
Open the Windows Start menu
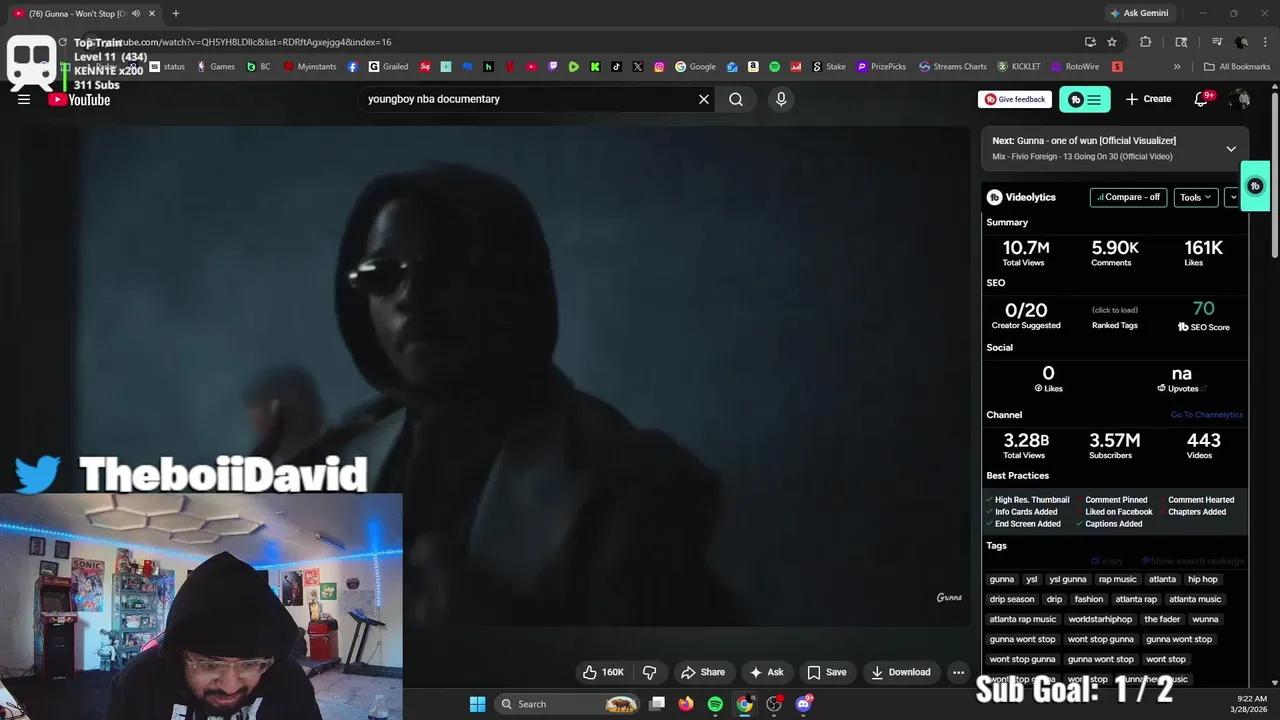[x=477, y=704]
